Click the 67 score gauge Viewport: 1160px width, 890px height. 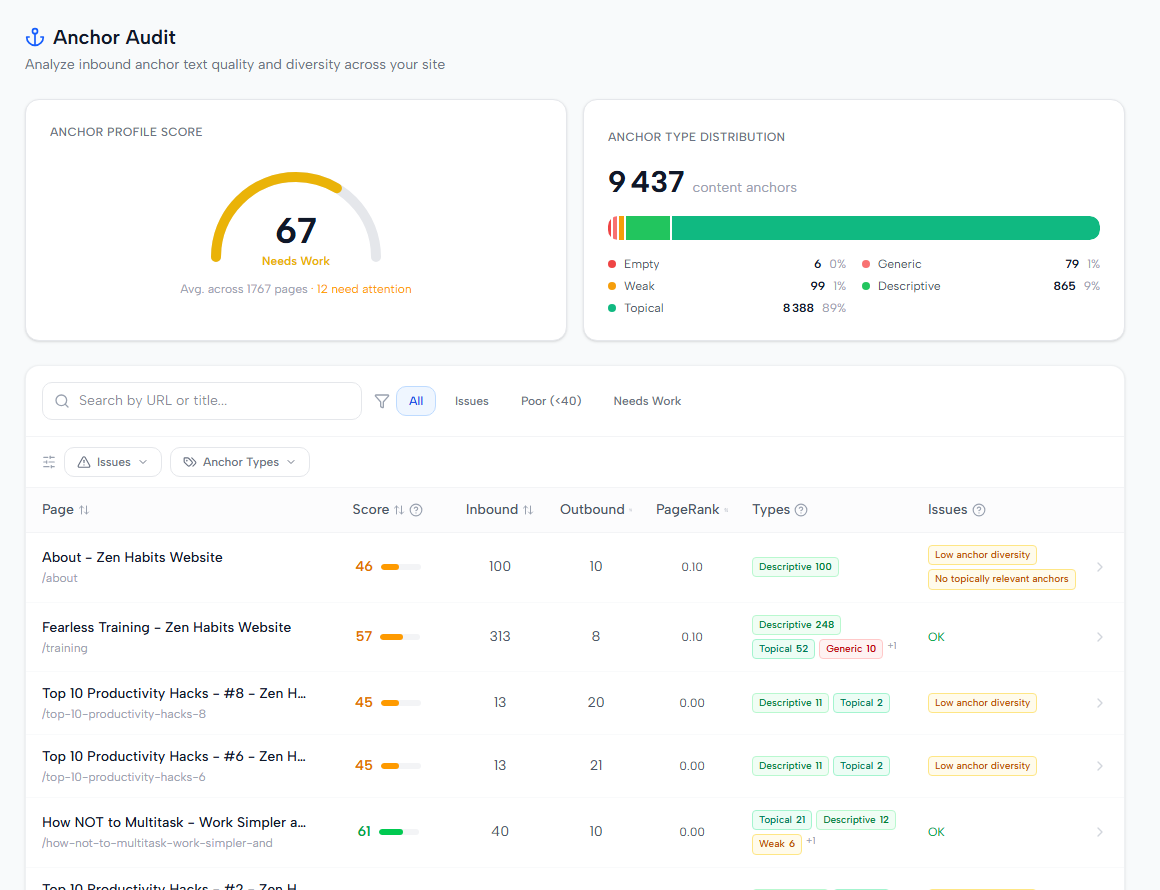click(296, 220)
